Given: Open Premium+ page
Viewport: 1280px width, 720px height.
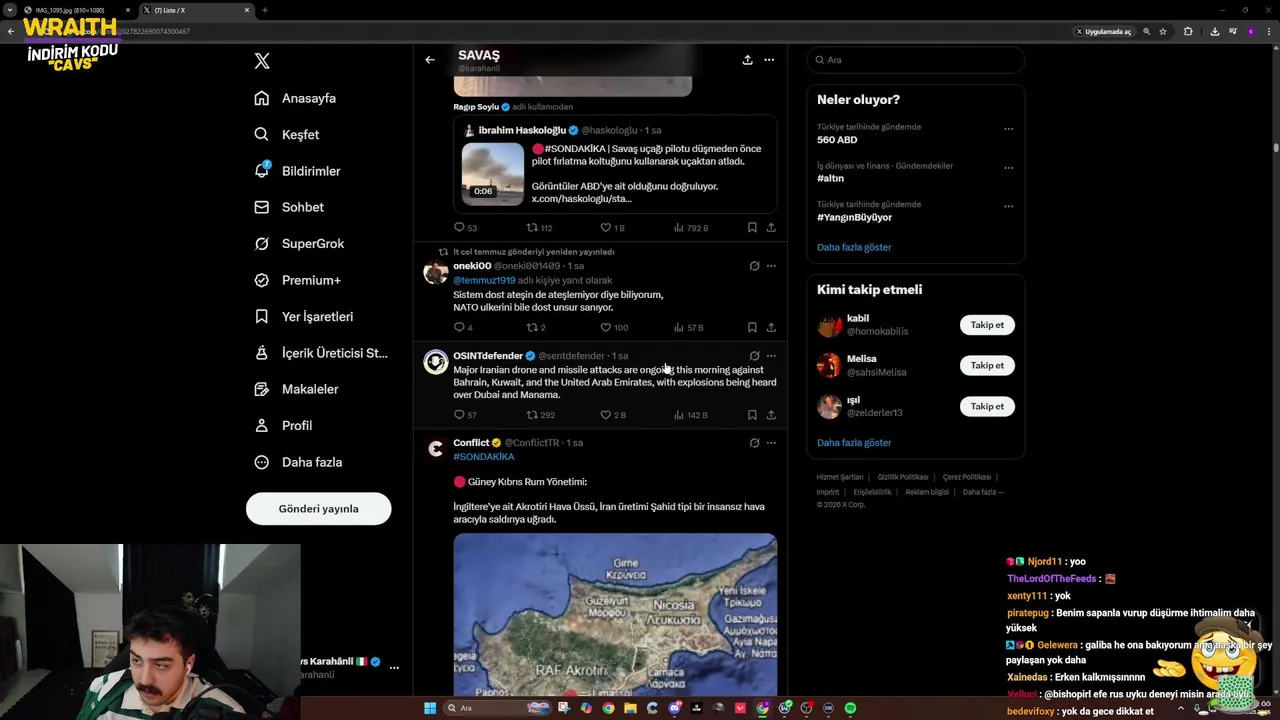Looking at the screenshot, I should (x=297, y=280).
